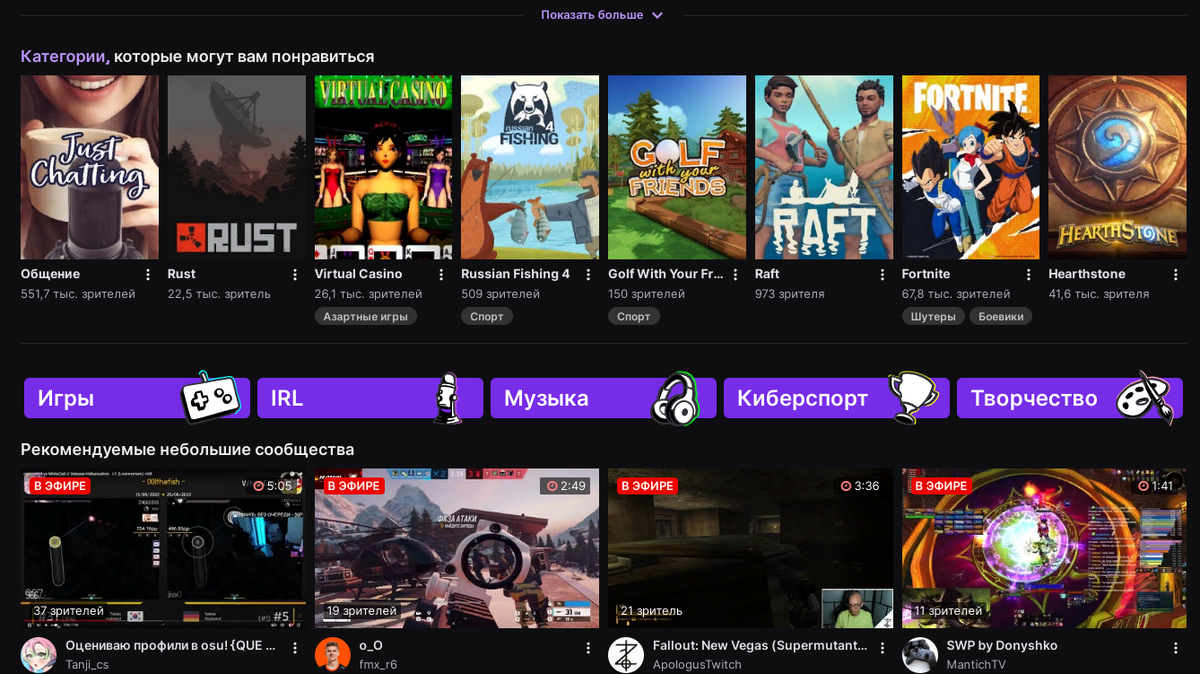The width and height of the screenshot is (1200, 674).
Task: Click the Hearthstone category title
Action: coord(1087,274)
